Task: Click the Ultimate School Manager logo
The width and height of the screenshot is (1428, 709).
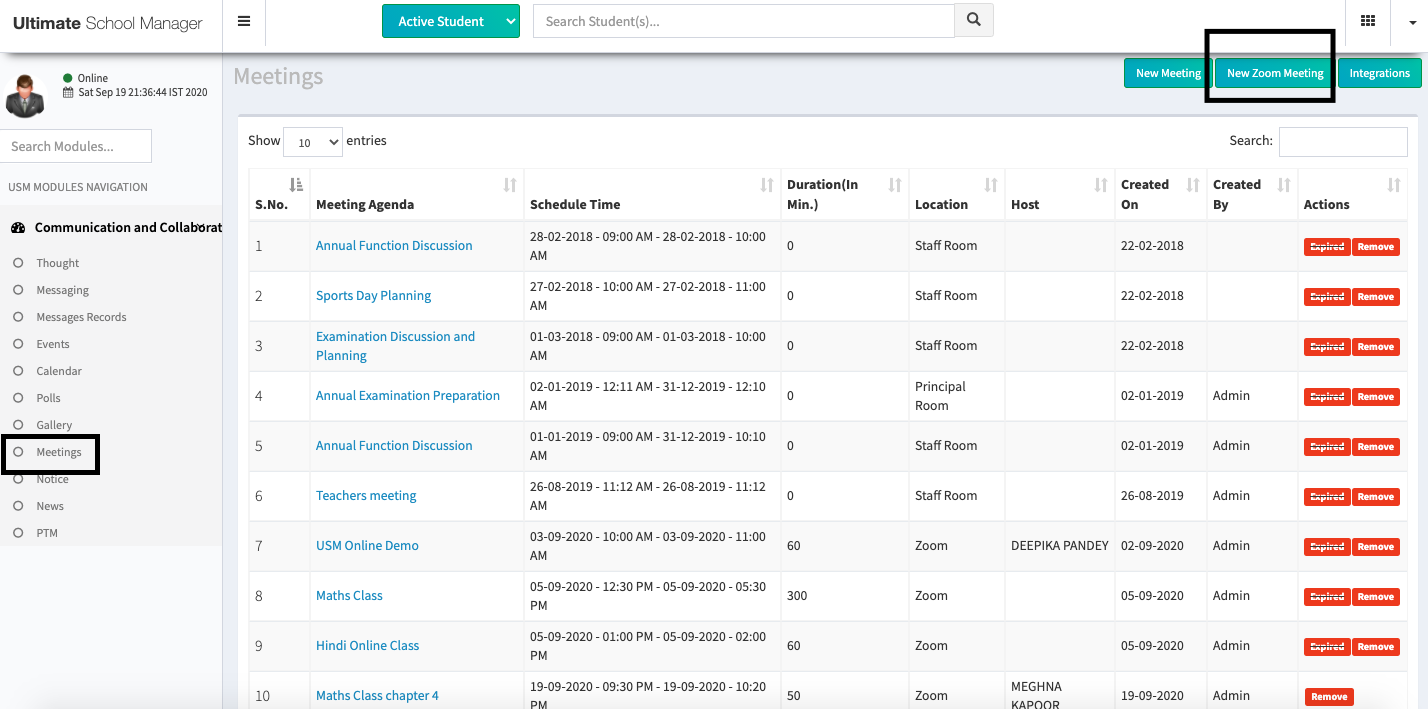Action: (x=108, y=23)
